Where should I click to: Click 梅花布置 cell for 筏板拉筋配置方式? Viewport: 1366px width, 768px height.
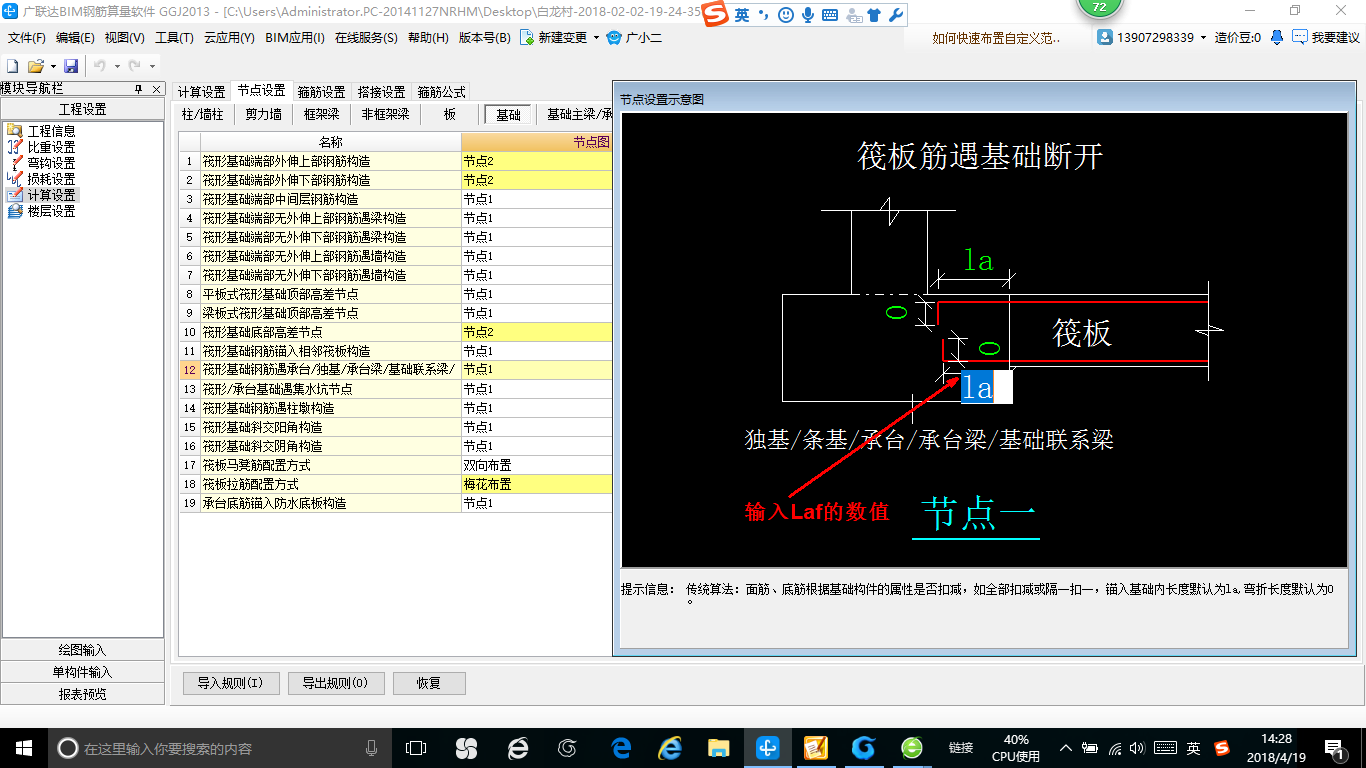[537, 484]
